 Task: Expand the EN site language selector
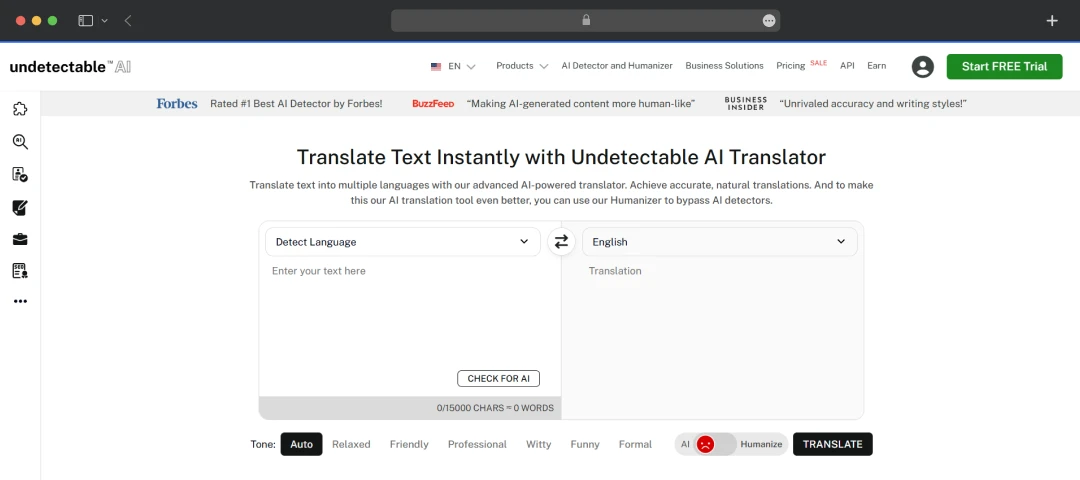pyautogui.click(x=461, y=66)
